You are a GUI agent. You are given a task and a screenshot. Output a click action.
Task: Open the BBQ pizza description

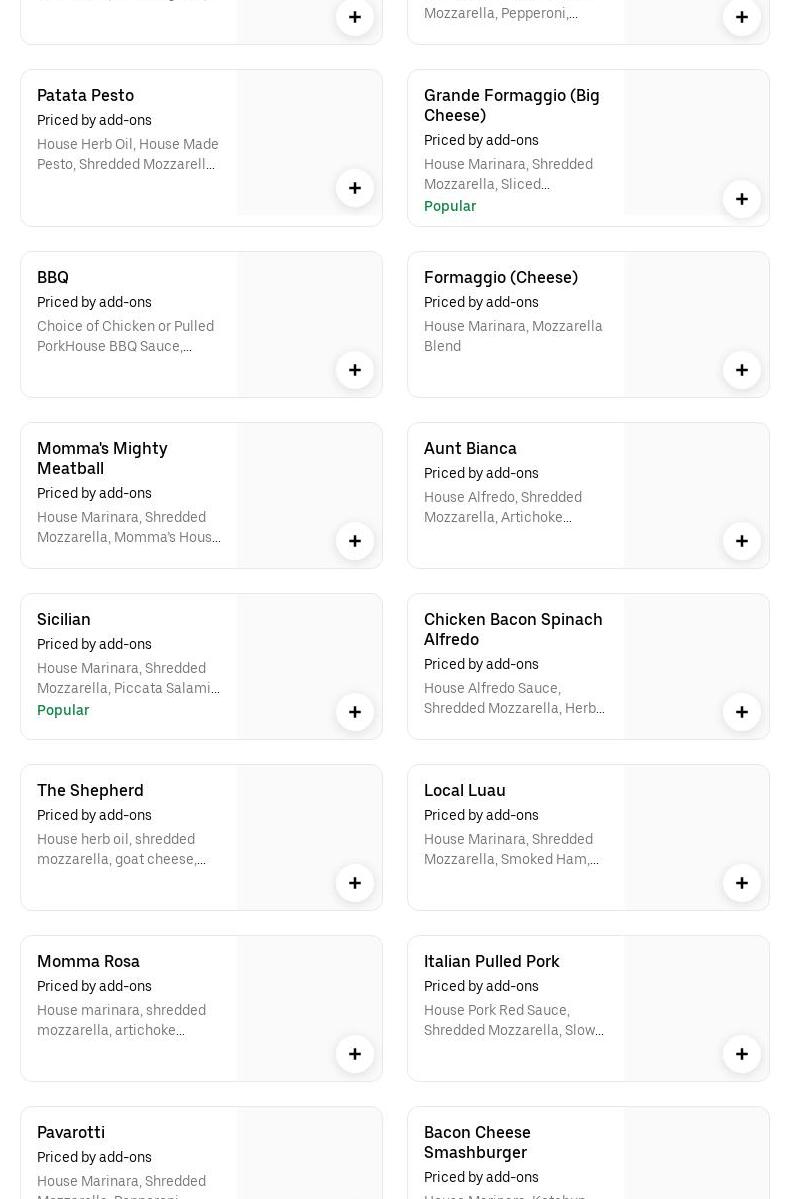tap(125, 336)
